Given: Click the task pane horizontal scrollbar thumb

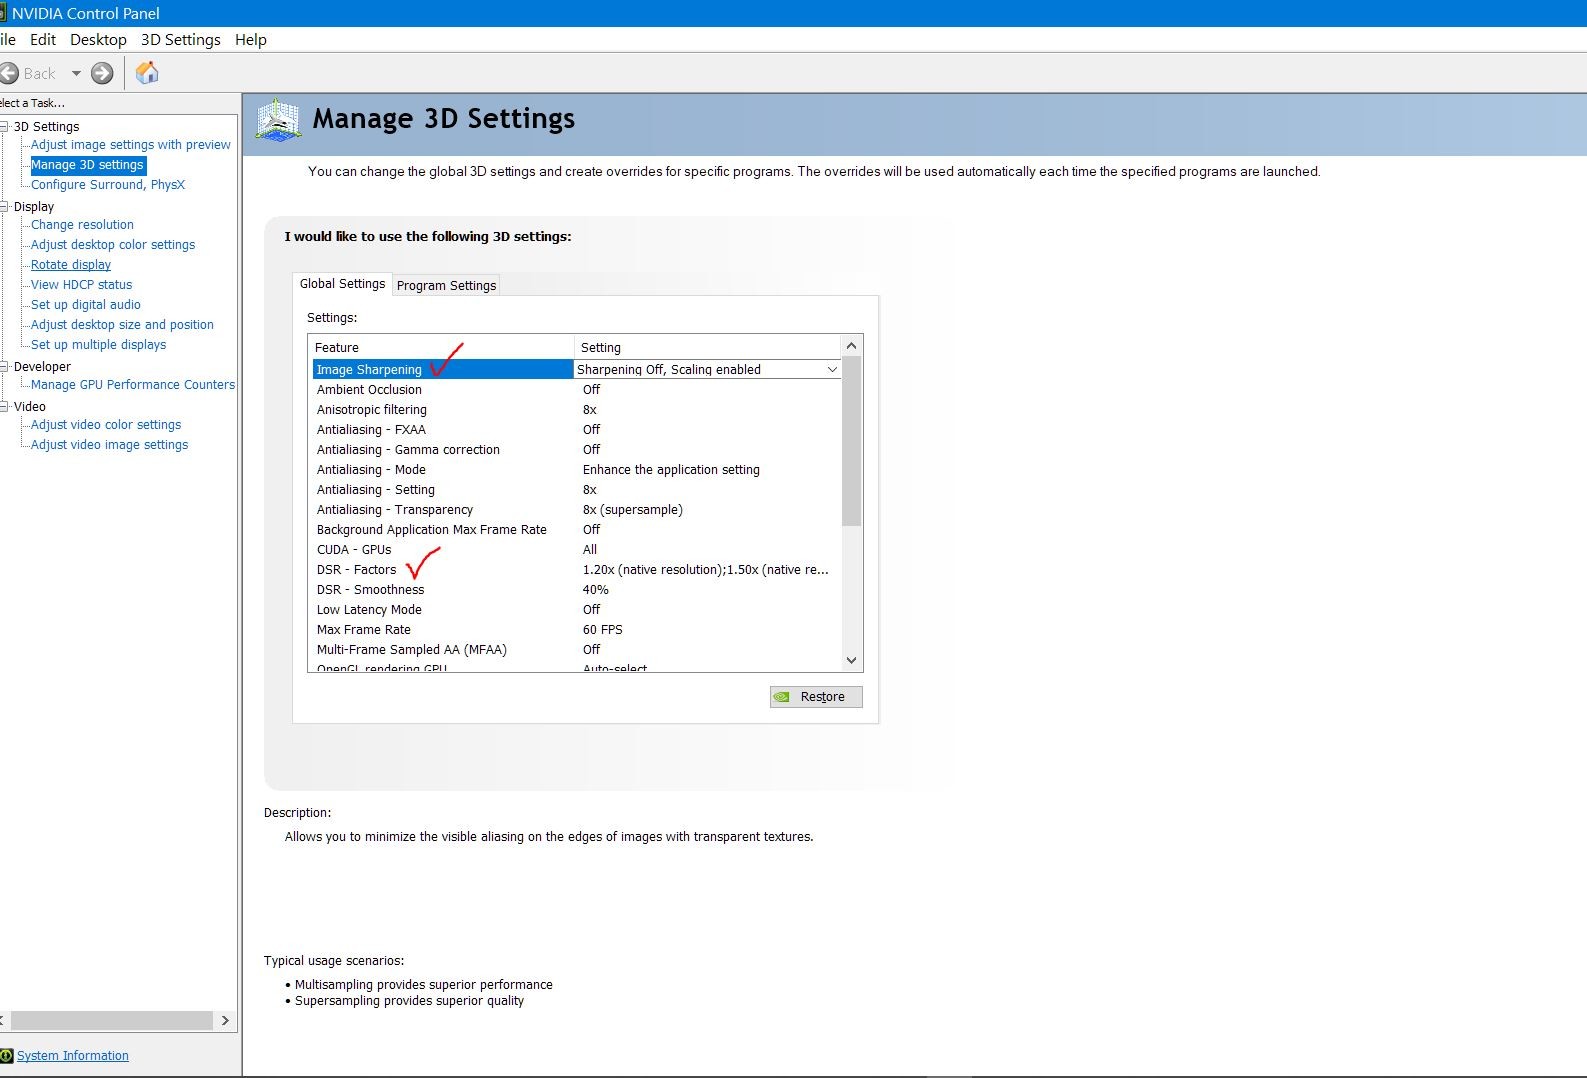Looking at the screenshot, I should [x=112, y=1021].
